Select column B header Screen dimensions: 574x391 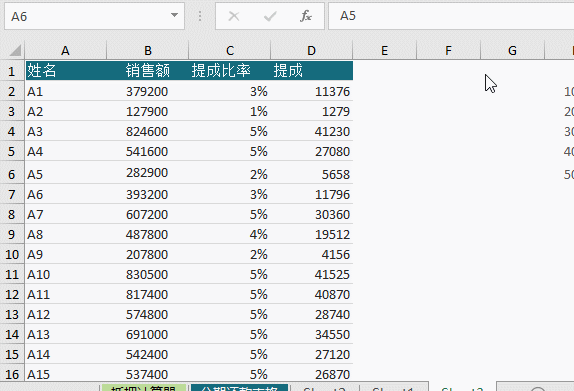148,51
